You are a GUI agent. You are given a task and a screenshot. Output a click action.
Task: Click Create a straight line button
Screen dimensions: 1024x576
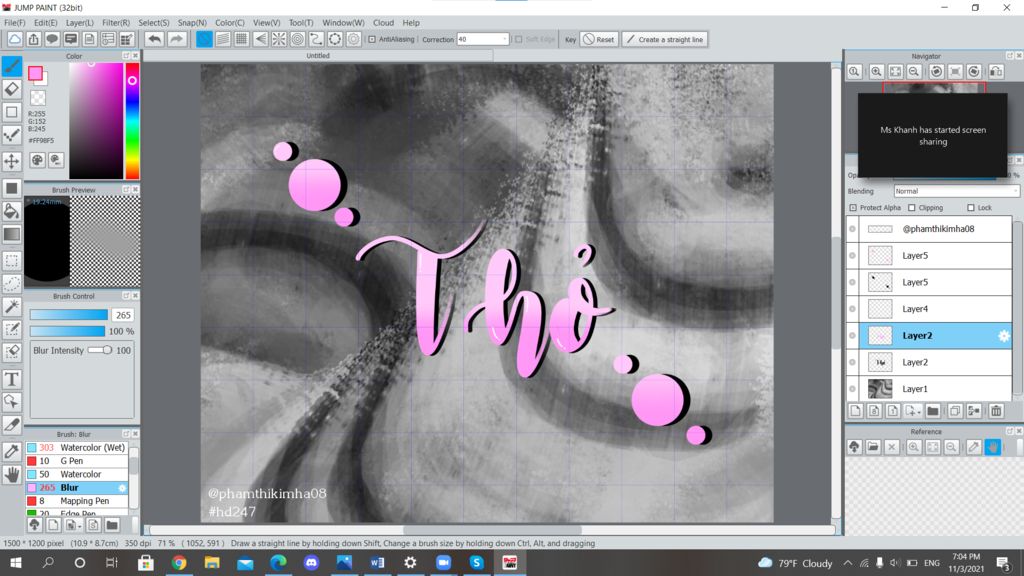[x=665, y=39]
